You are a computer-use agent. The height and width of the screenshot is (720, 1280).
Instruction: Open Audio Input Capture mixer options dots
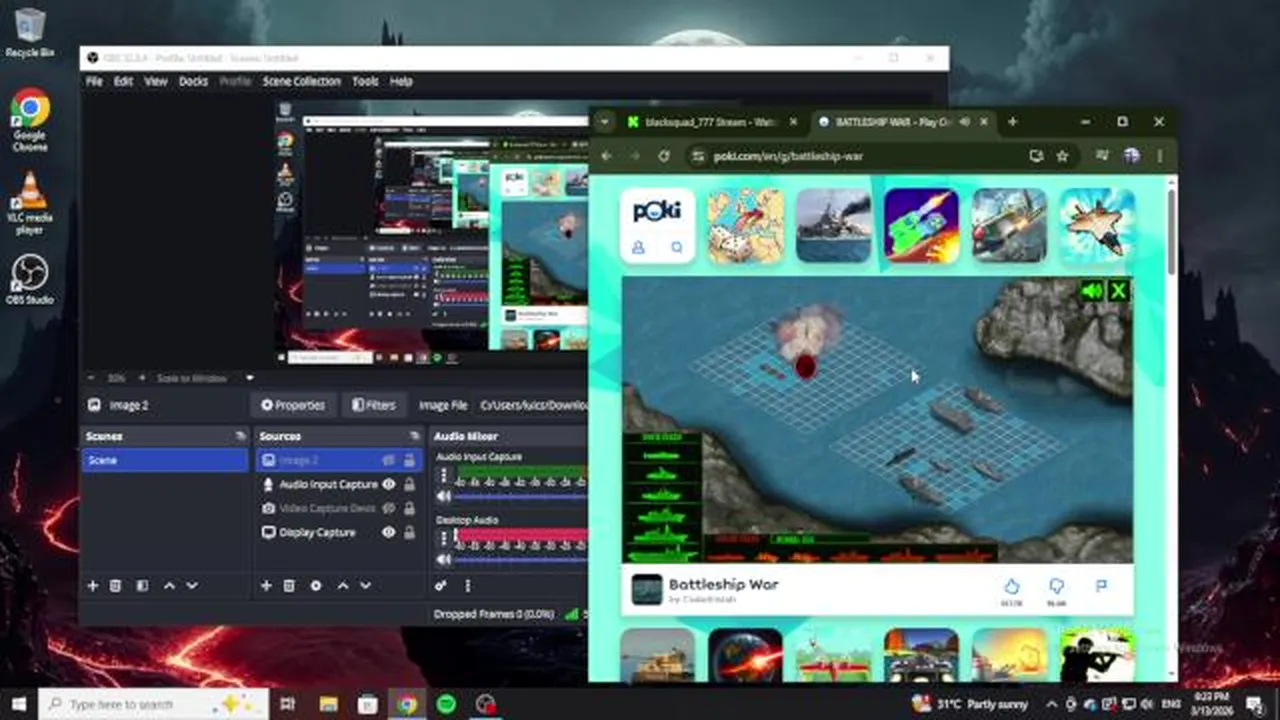pyautogui.click(x=443, y=476)
